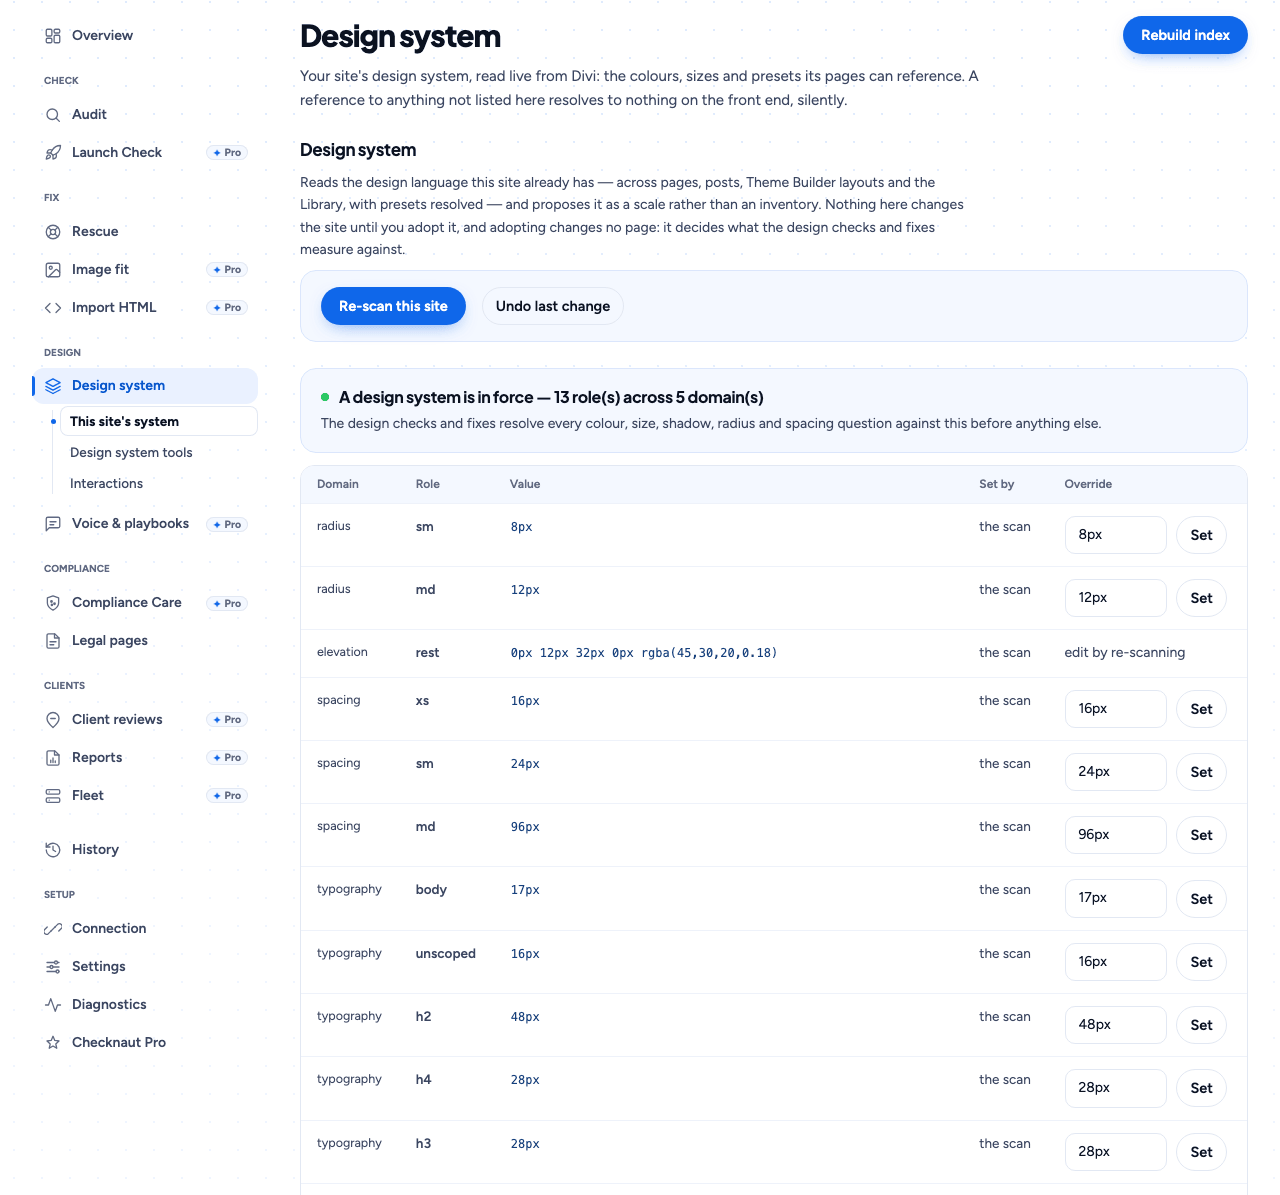Focus the spacing sm override field

point(1115,772)
